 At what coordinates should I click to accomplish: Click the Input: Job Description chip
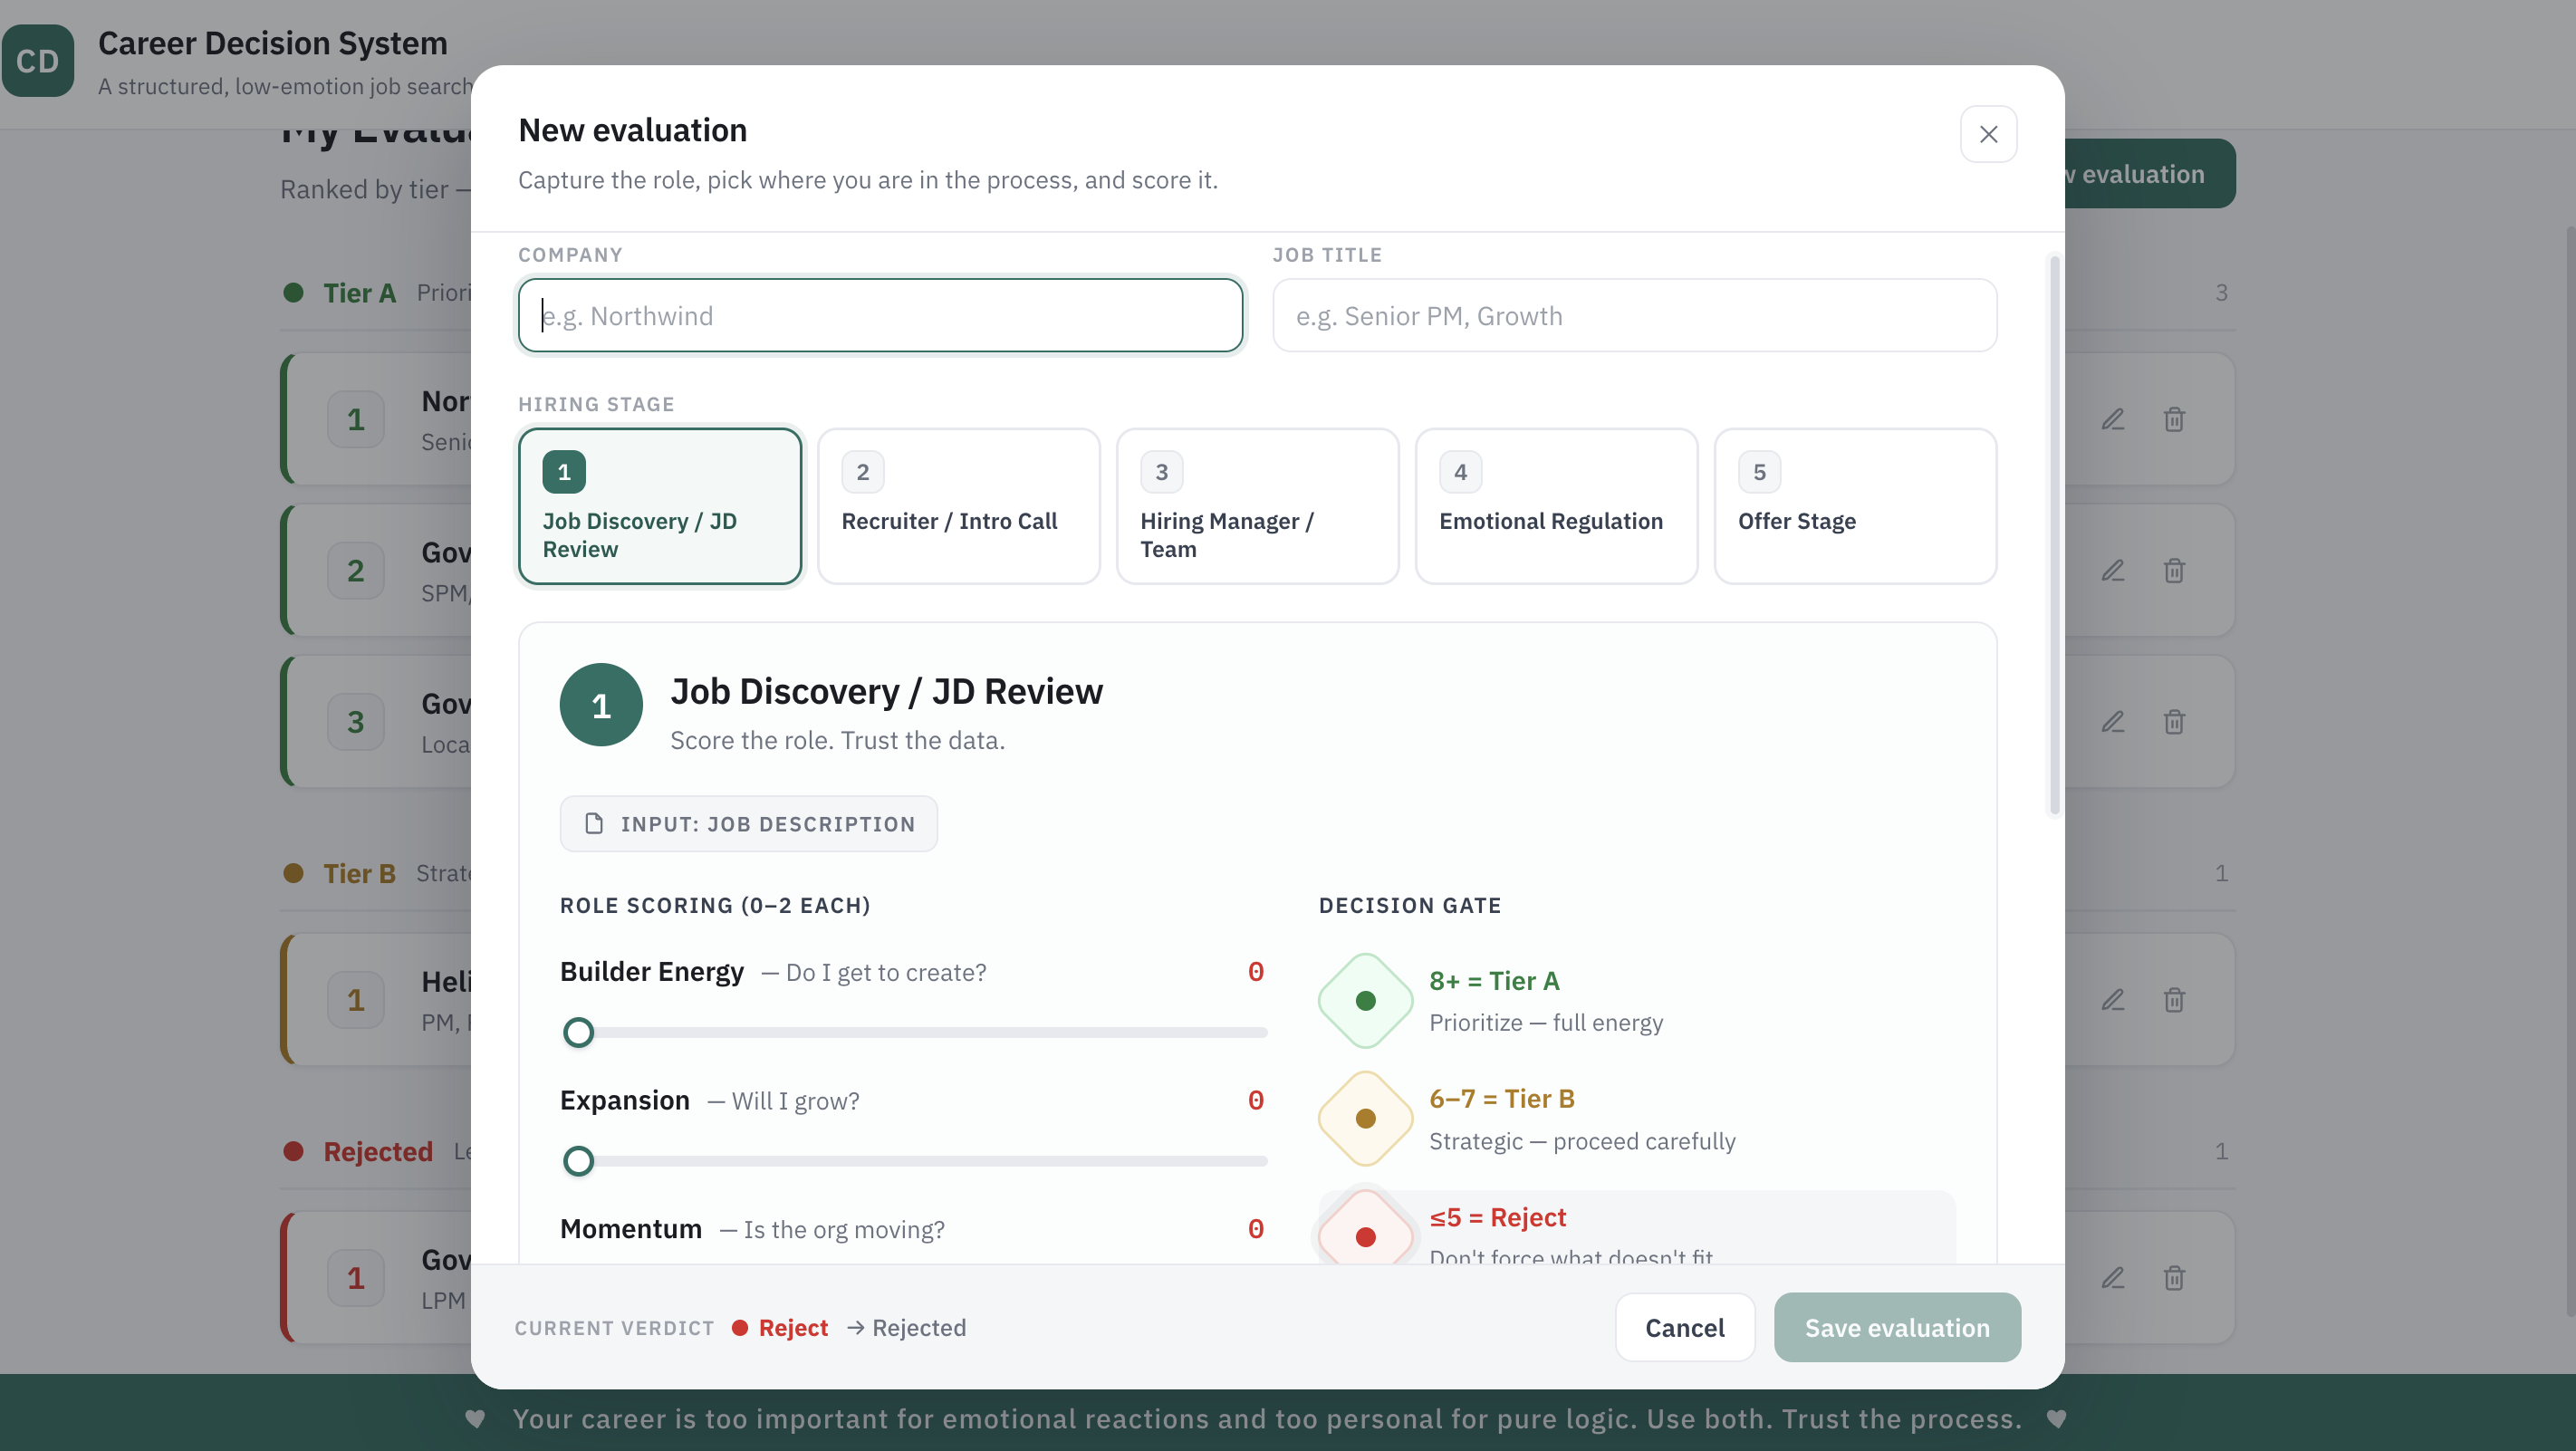748,824
